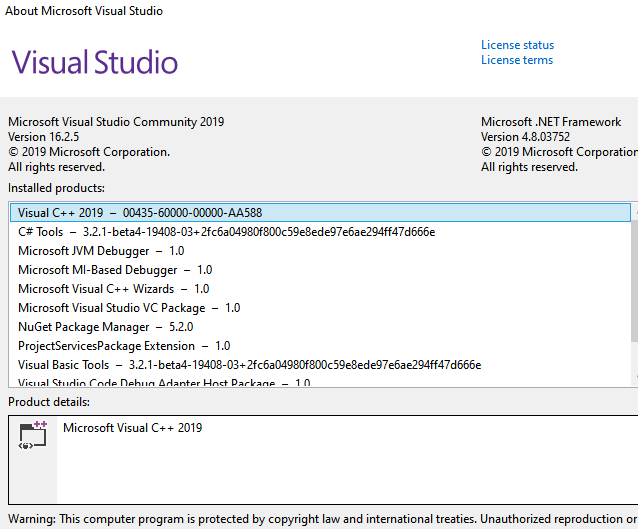Select the Visual Basic Tools entry
The image size is (638, 529).
coord(249,365)
